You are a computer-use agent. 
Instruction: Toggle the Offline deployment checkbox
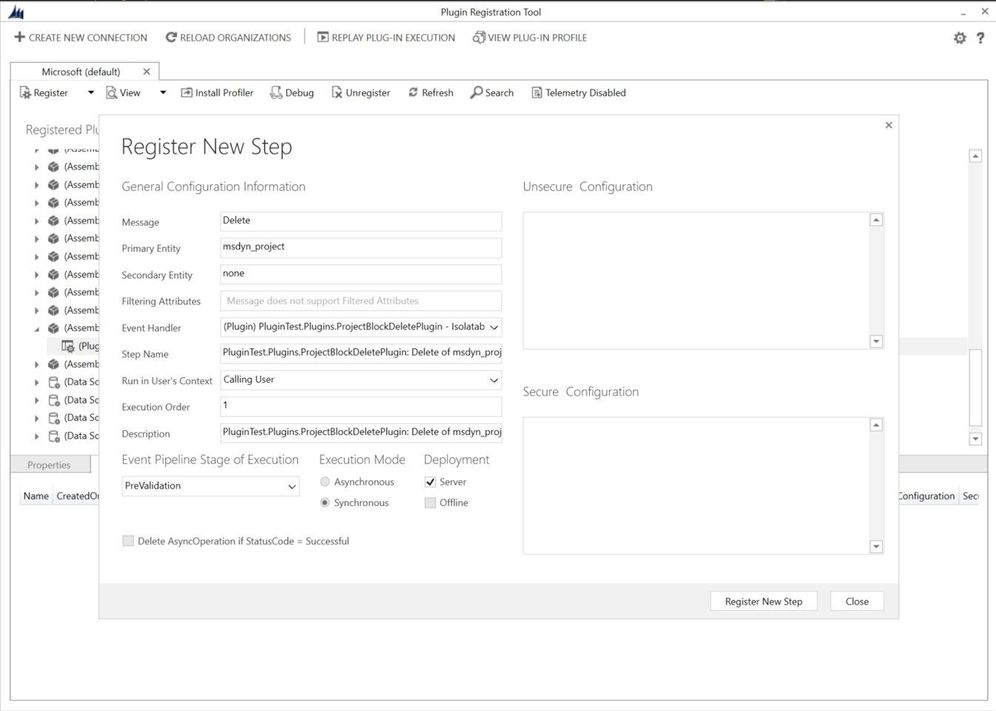(430, 503)
